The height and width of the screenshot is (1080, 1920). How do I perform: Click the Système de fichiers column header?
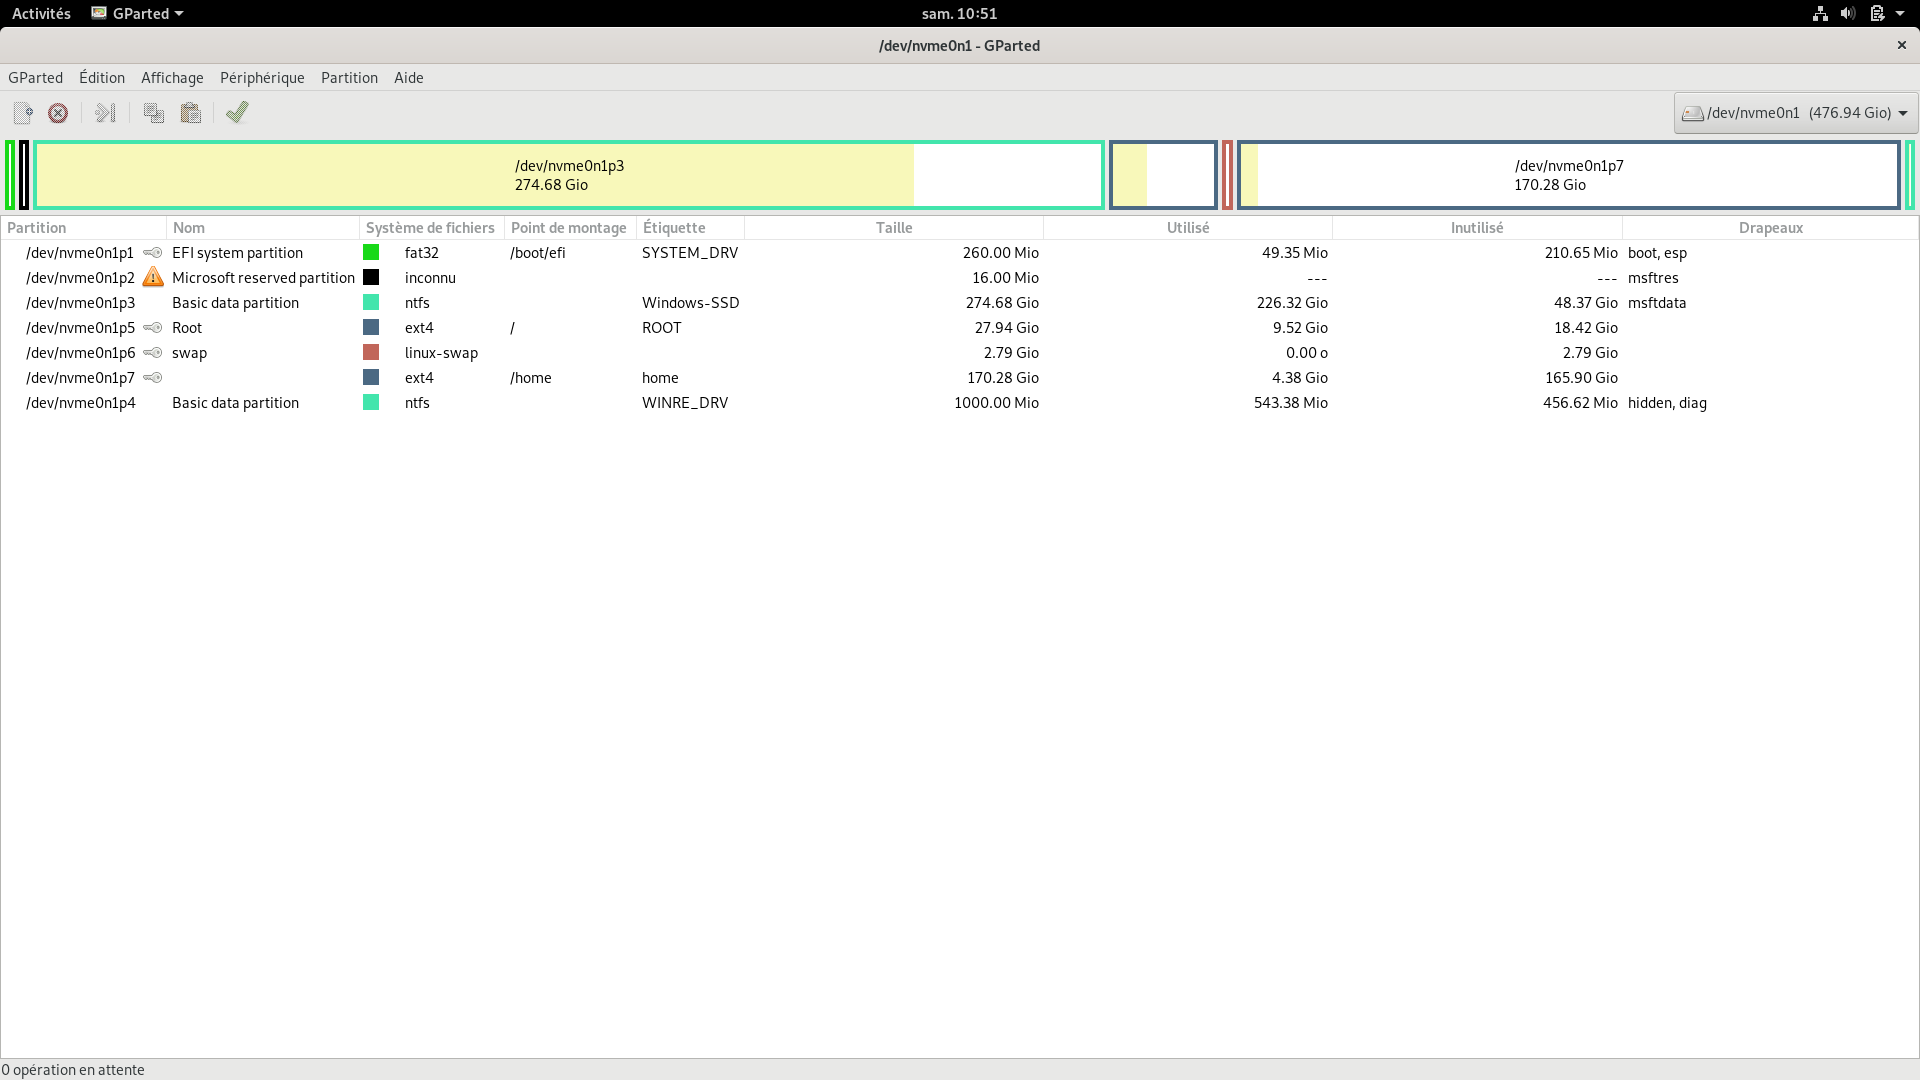432,228
